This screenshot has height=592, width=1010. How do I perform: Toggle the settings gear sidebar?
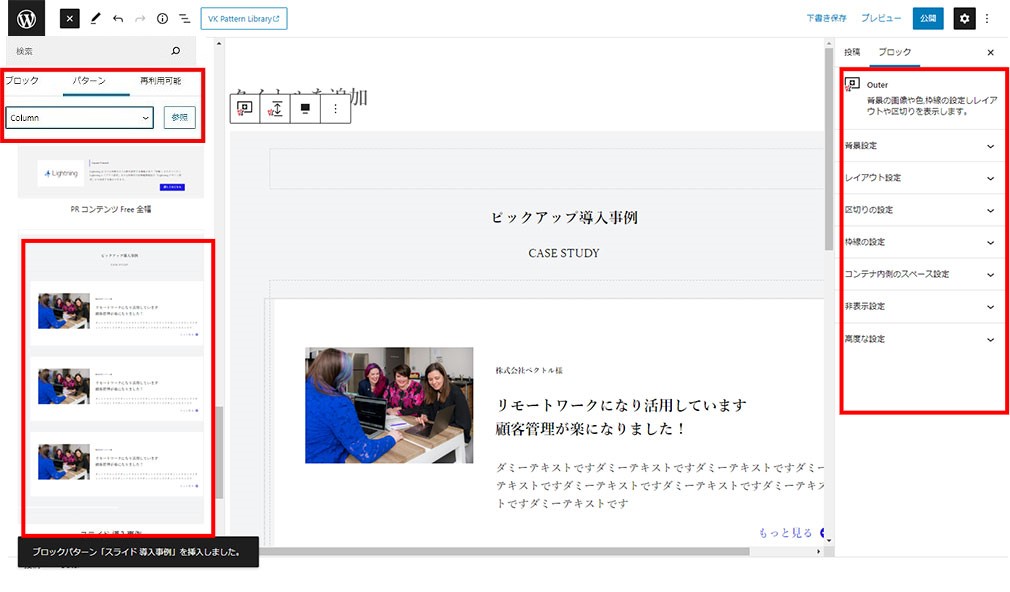click(963, 18)
